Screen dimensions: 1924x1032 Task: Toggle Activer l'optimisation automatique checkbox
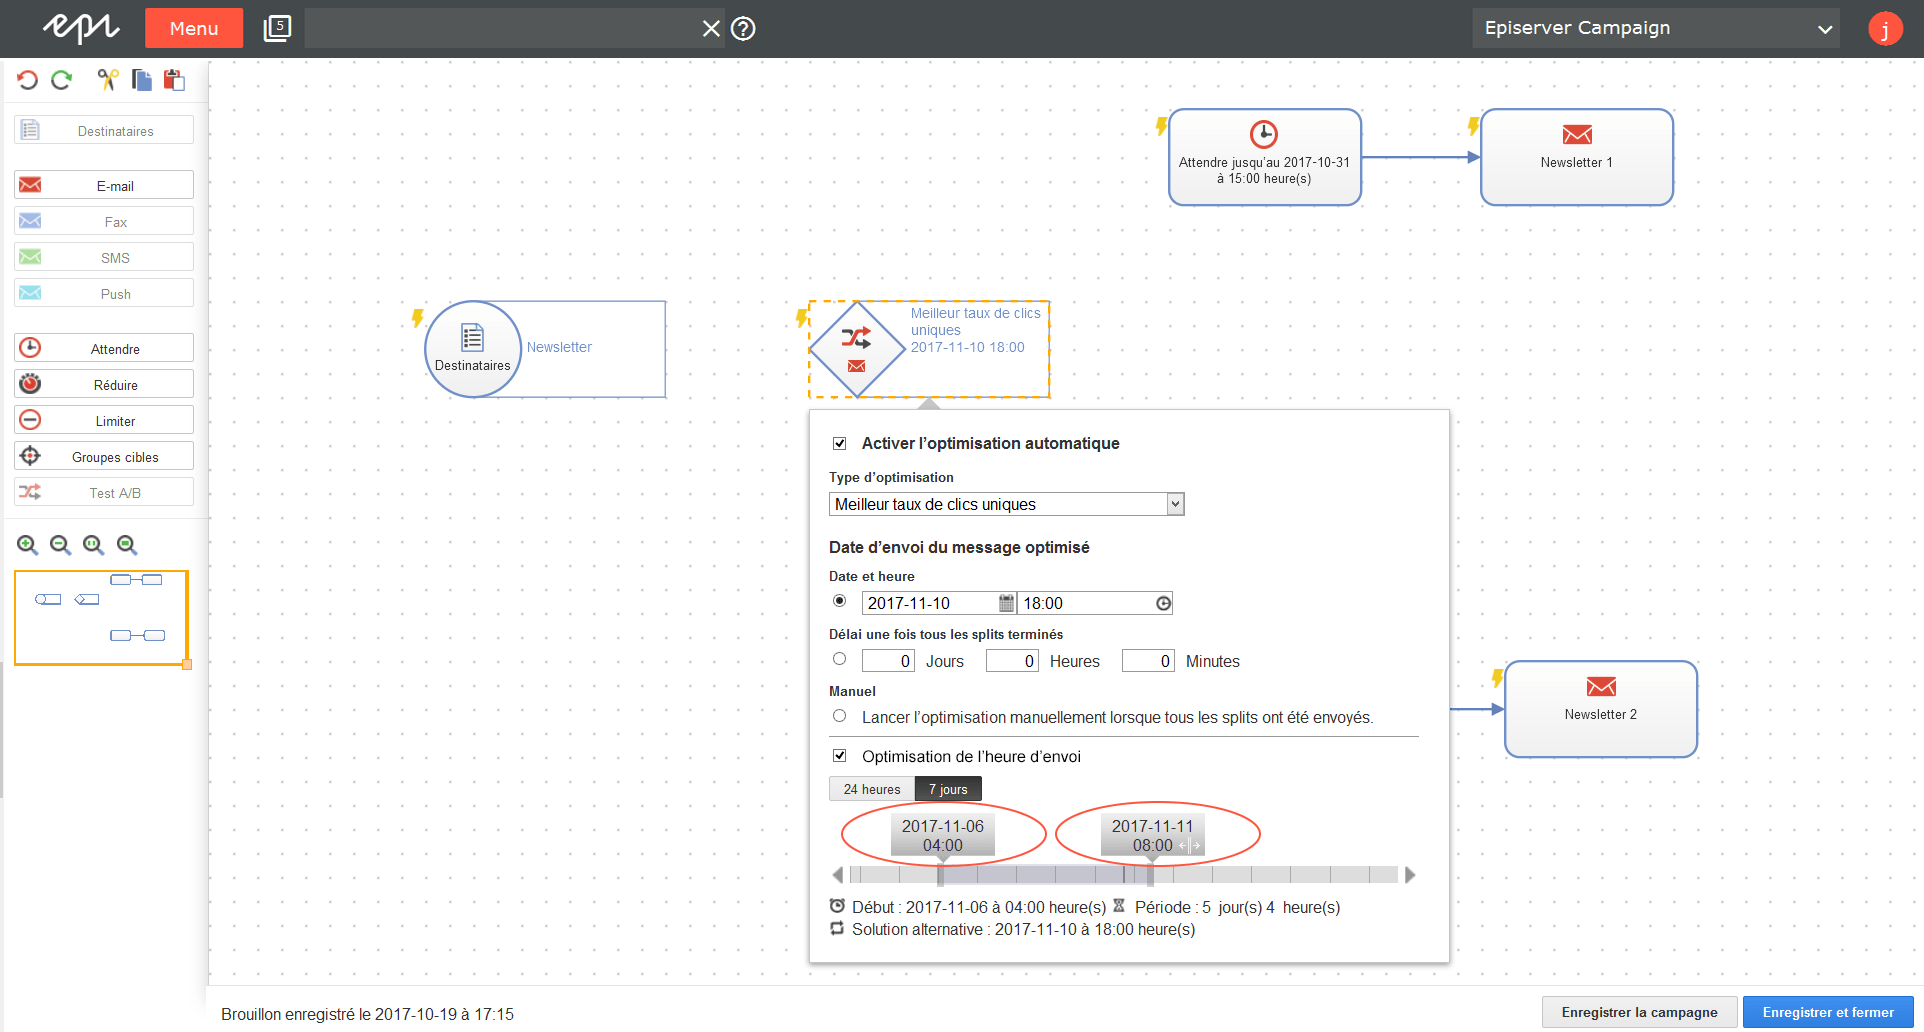(x=840, y=443)
